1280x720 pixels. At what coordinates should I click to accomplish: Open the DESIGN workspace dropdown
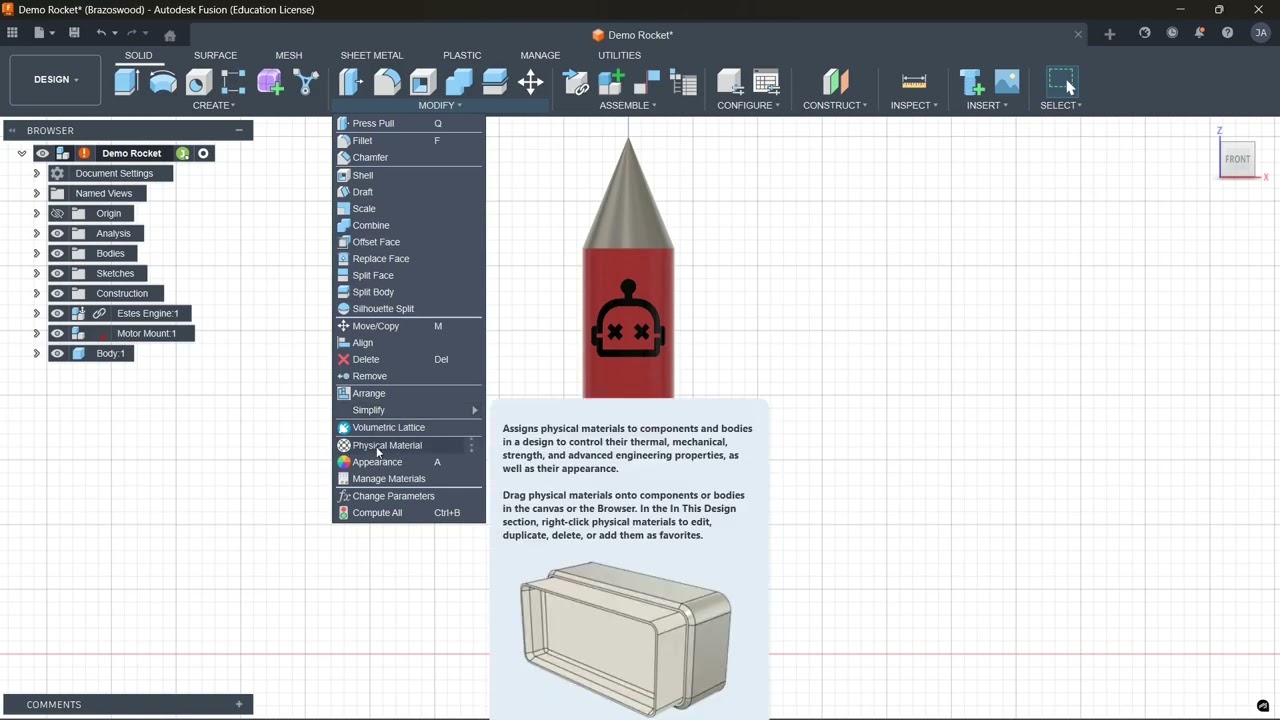[56, 80]
